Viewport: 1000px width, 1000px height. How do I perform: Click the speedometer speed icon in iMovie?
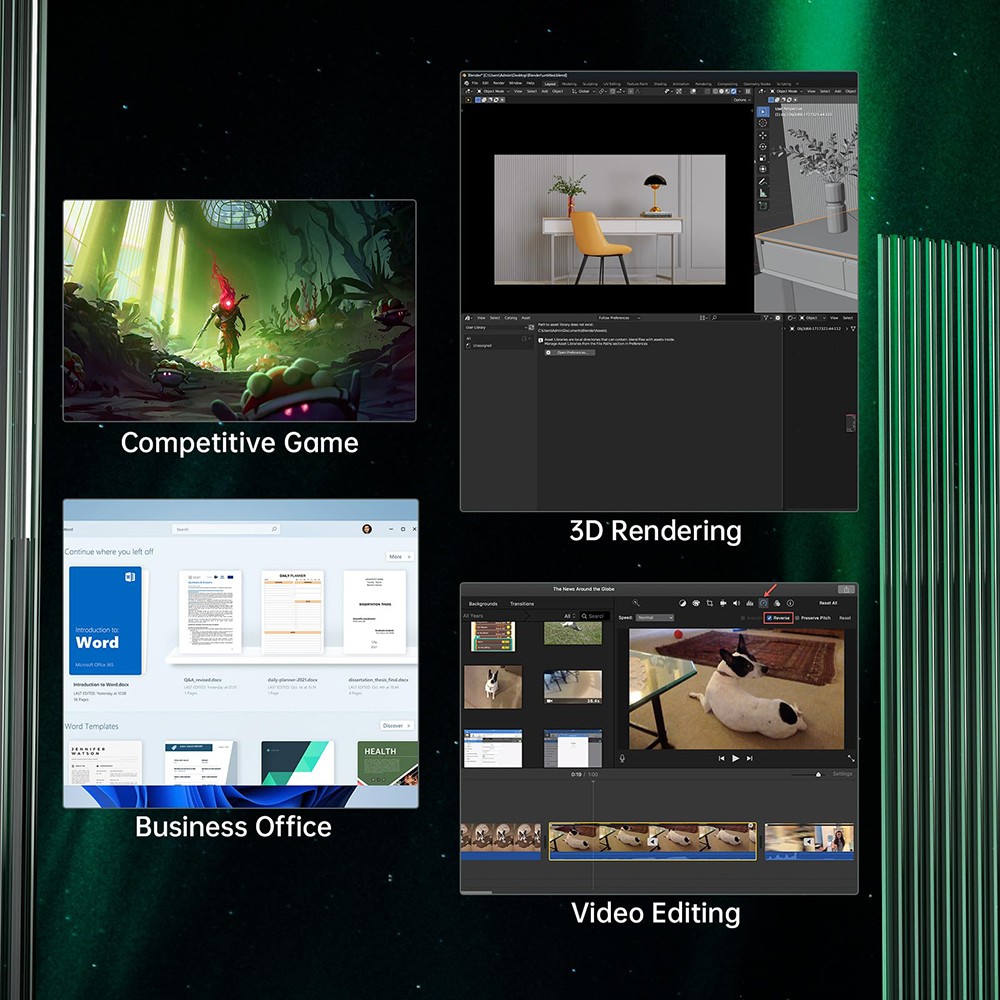coord(763,603)
